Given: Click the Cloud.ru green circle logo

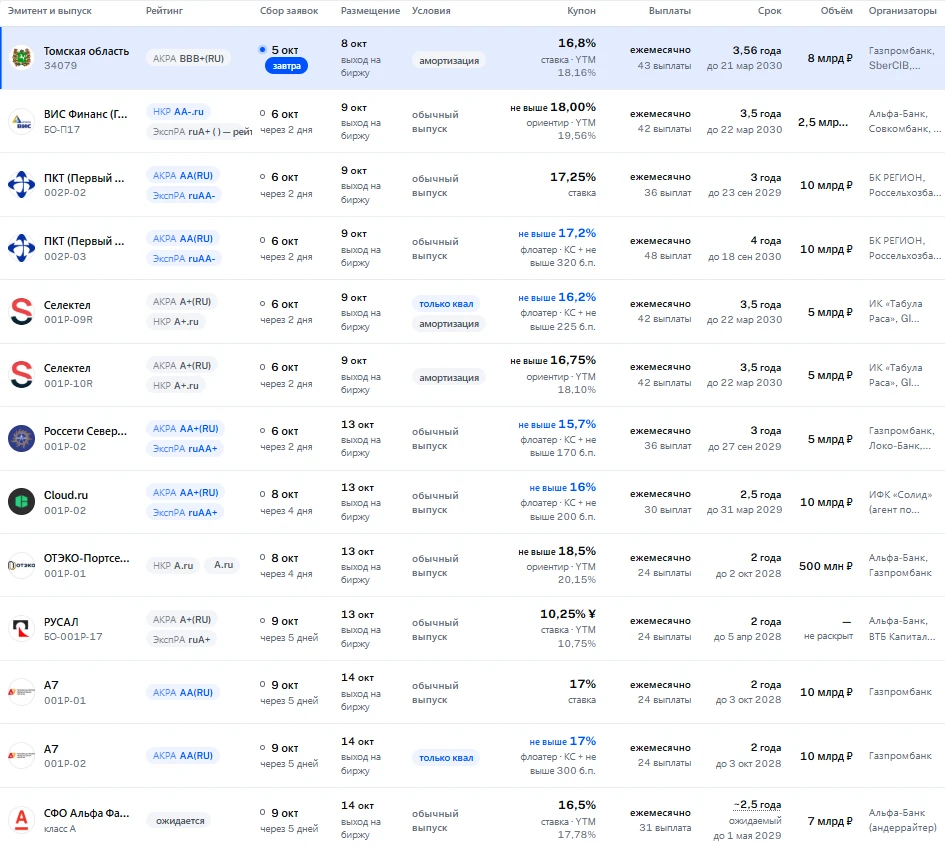Looking at the screenshot, I should tap(22, 502).
